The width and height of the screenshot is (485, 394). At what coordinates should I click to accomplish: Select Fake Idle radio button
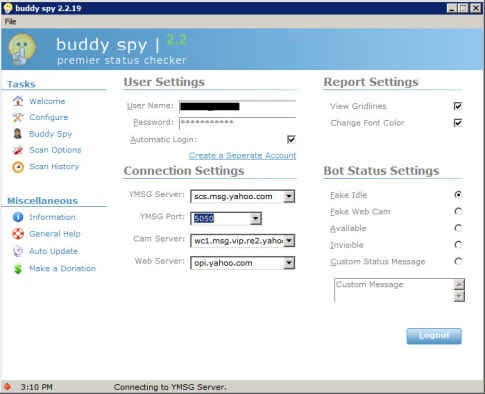458,195
